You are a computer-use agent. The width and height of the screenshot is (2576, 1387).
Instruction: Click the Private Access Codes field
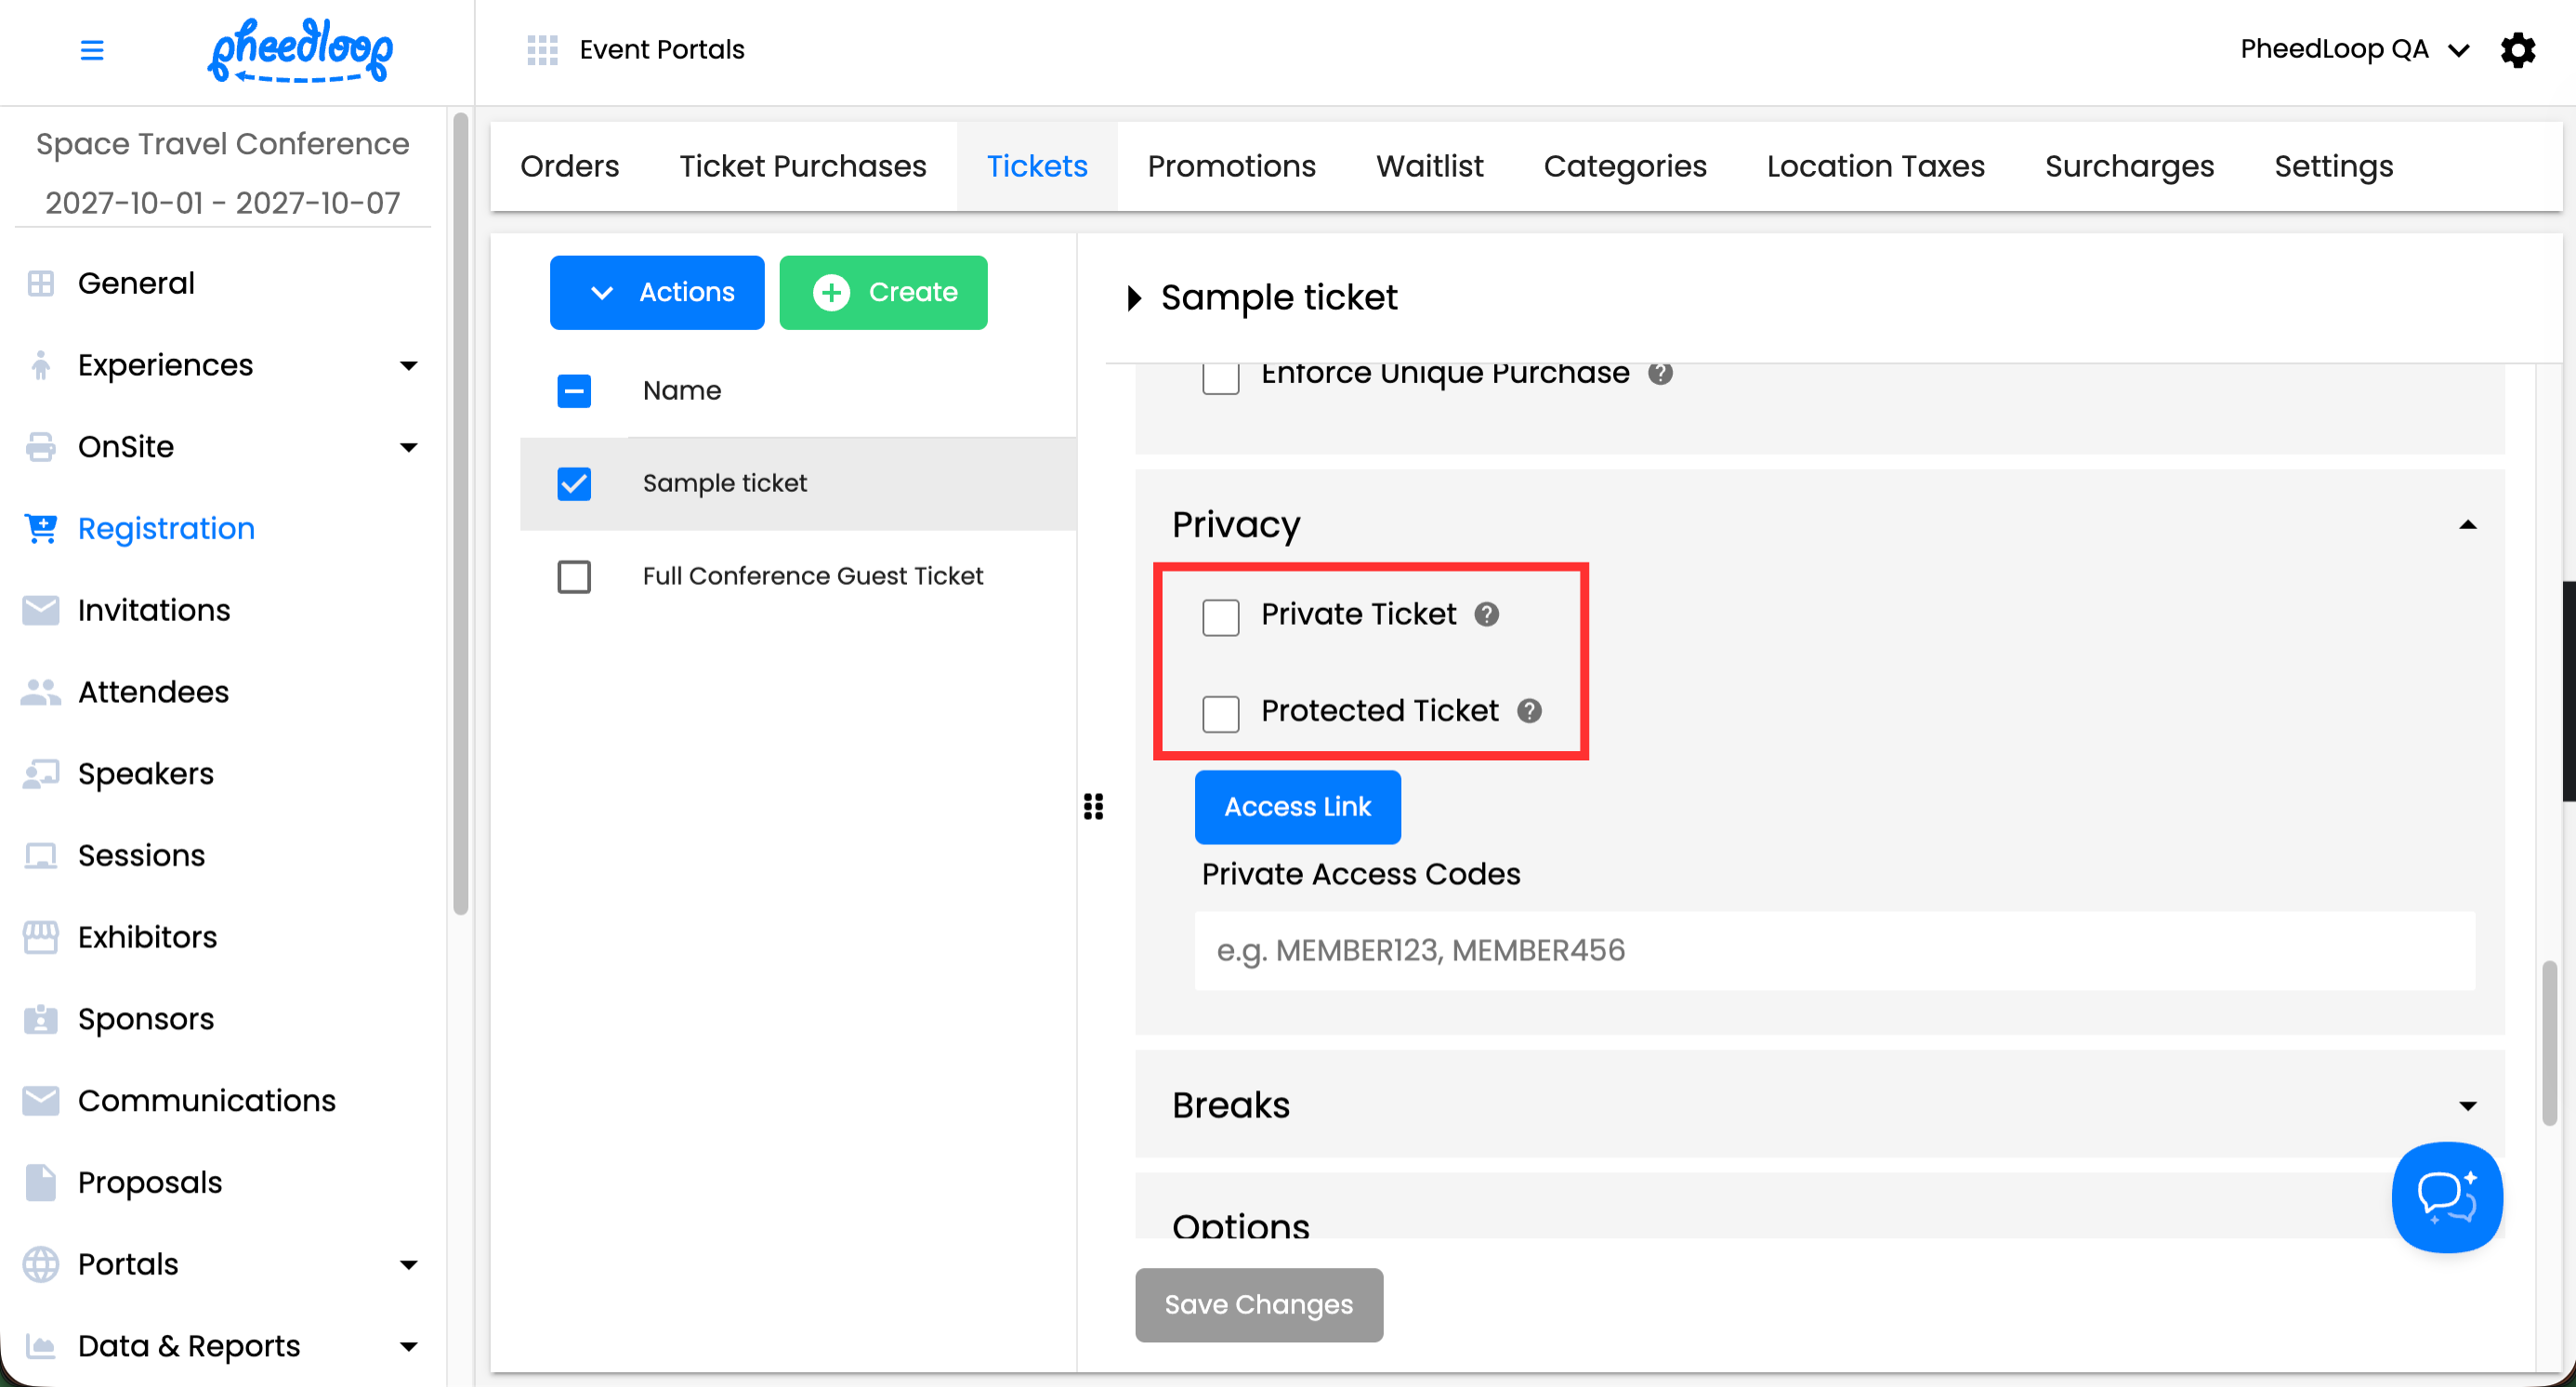[1834, 950]
